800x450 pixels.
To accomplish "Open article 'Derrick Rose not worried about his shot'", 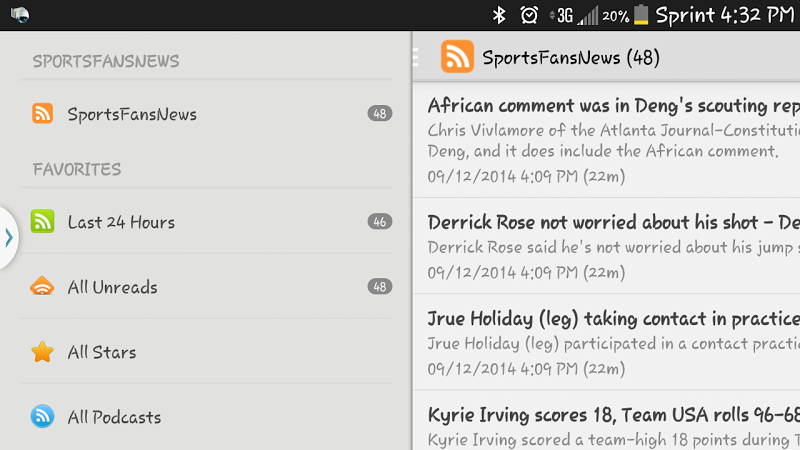I will (x=606, y=246).
